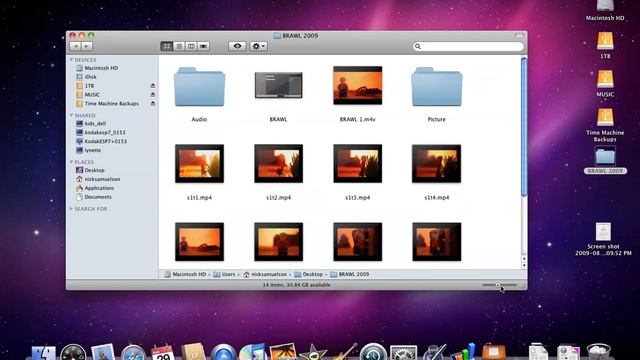The image size is (640, 360).
Task: Click BRAWL 2009 in the path bar
Action: (x=349, y=274)
